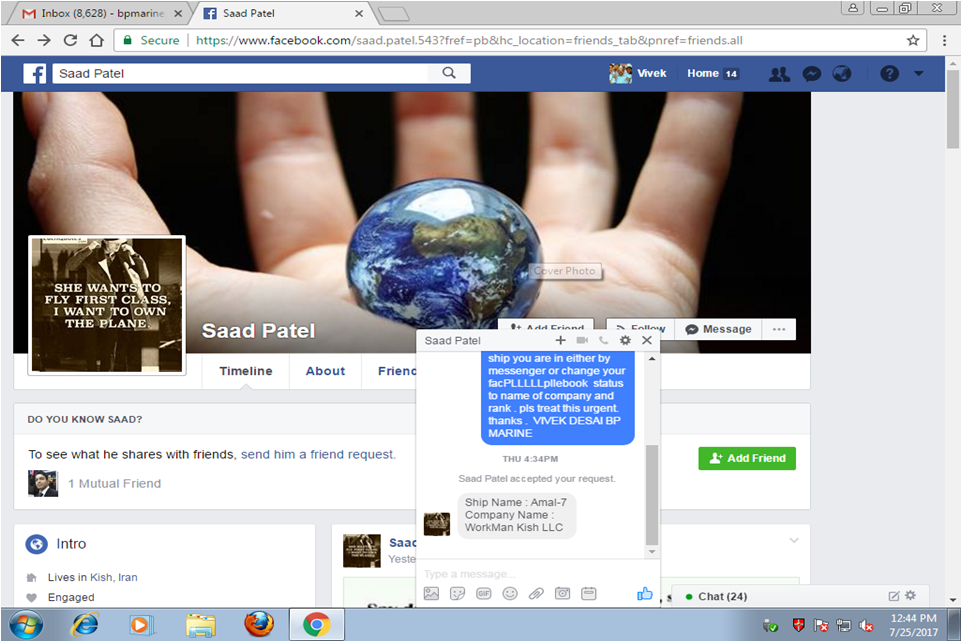Click send him a friend request link
This screenshot has height=642, width=962.
click(x=318, y=454)
